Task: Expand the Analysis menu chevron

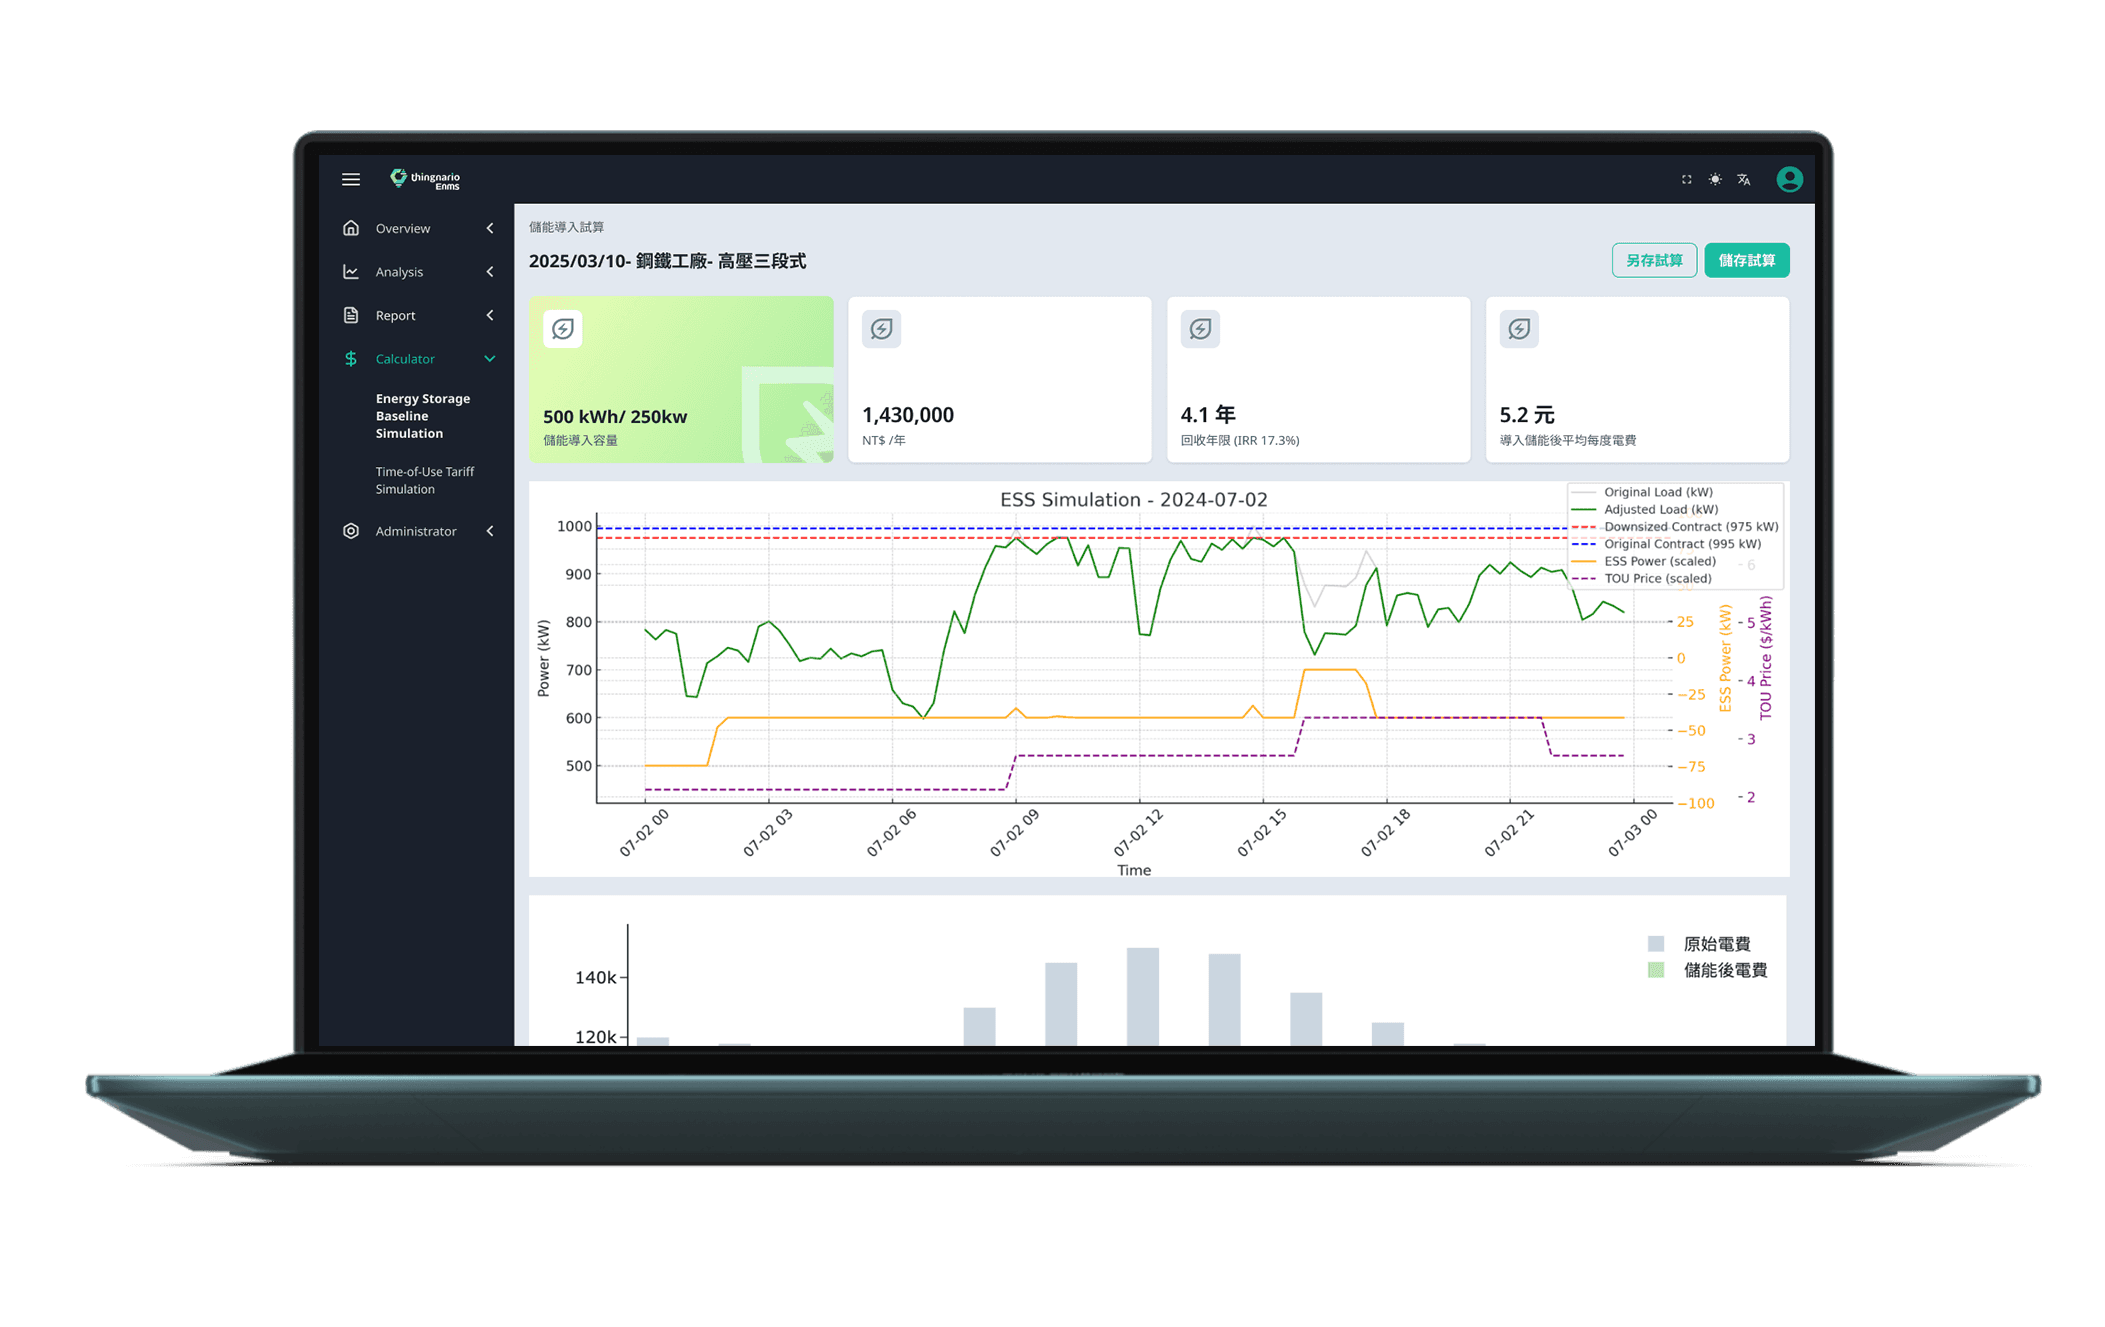Action: click(x=490, y=272)
